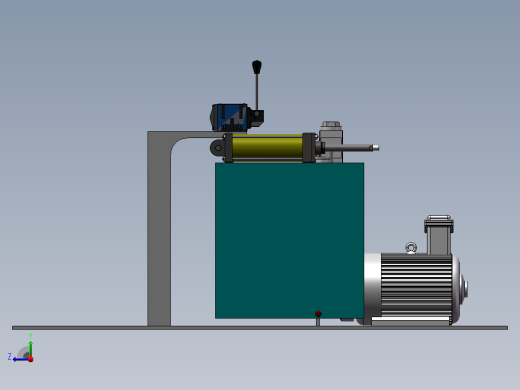Screen dimensions: 520x390
Task: Select the lifting eye bolt on the motor
Action: tap(411, 248)
